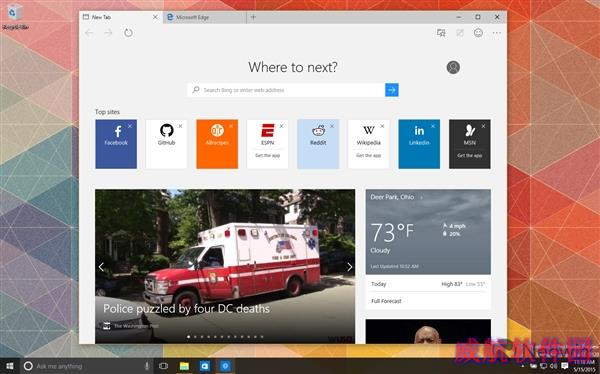Open the Full Forecast link
600x374 pixels.
coord(386,301)
